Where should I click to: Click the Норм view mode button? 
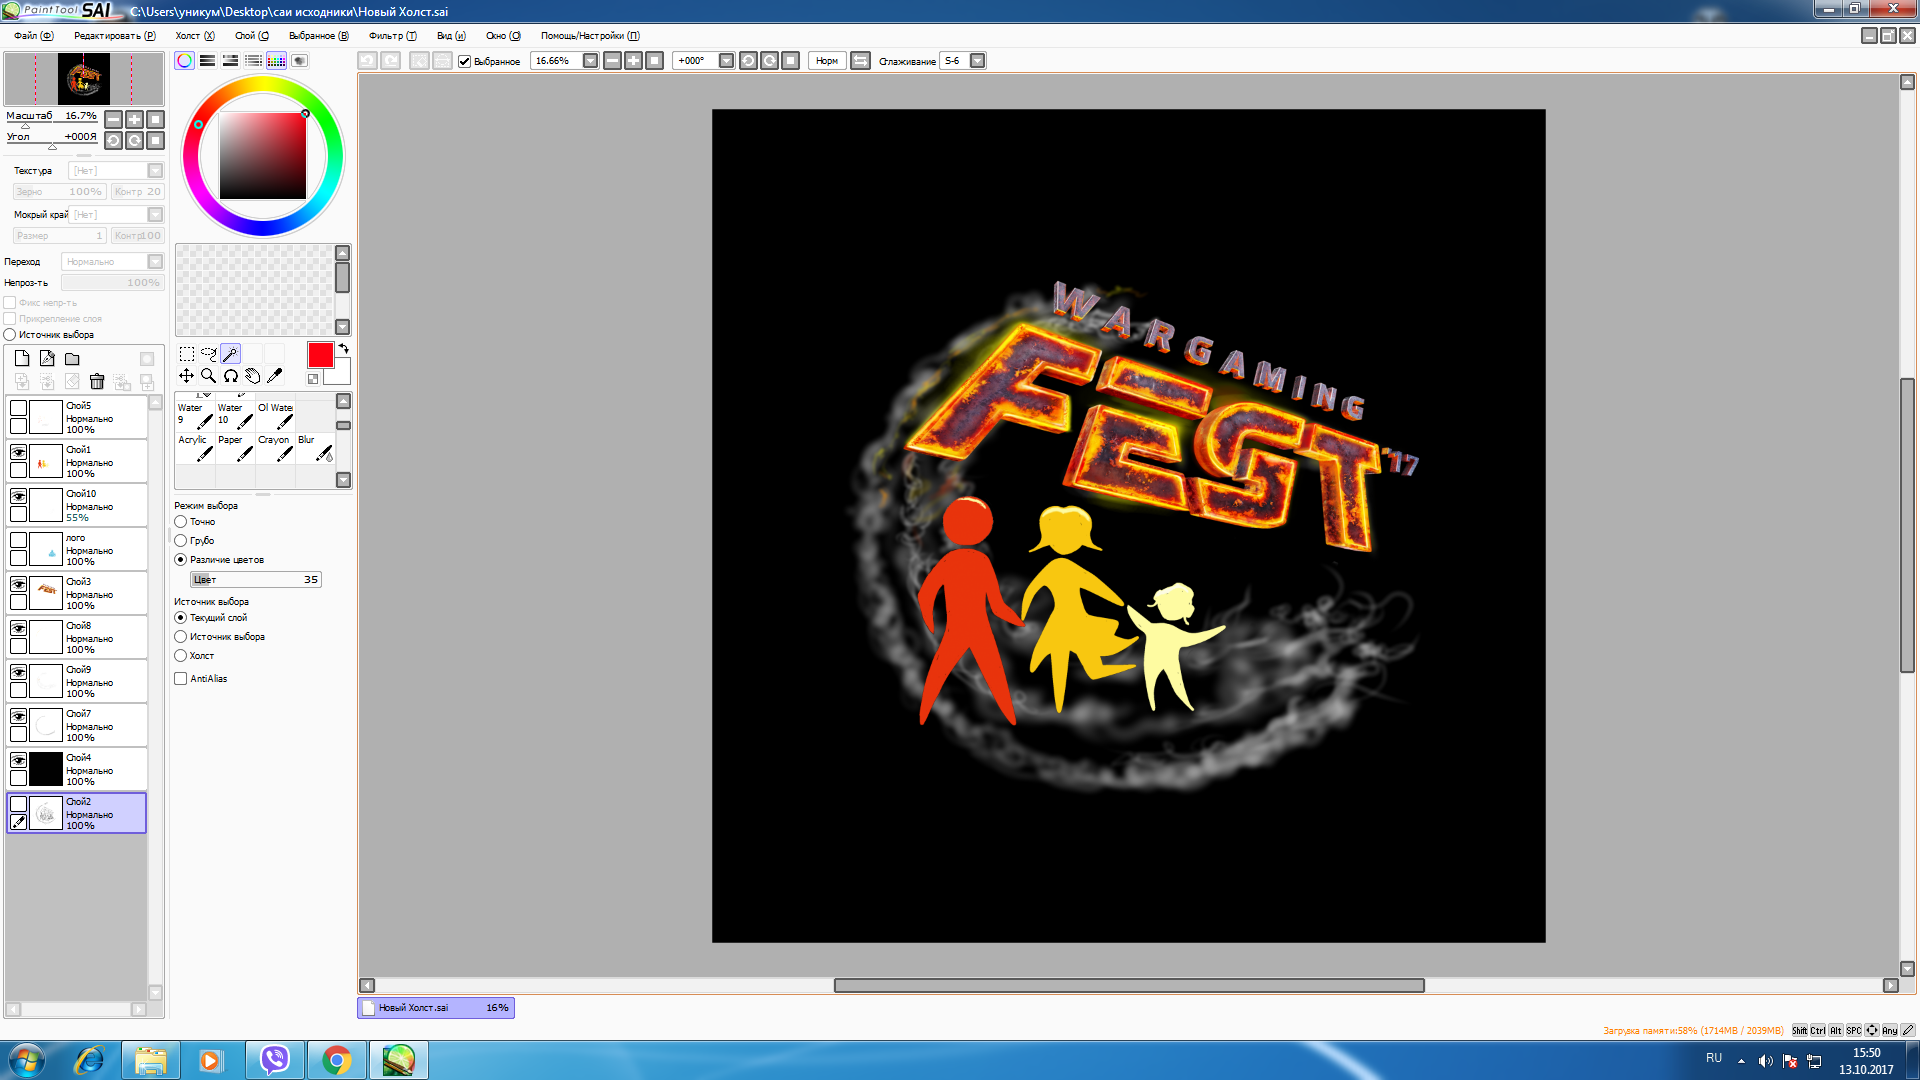827,61
